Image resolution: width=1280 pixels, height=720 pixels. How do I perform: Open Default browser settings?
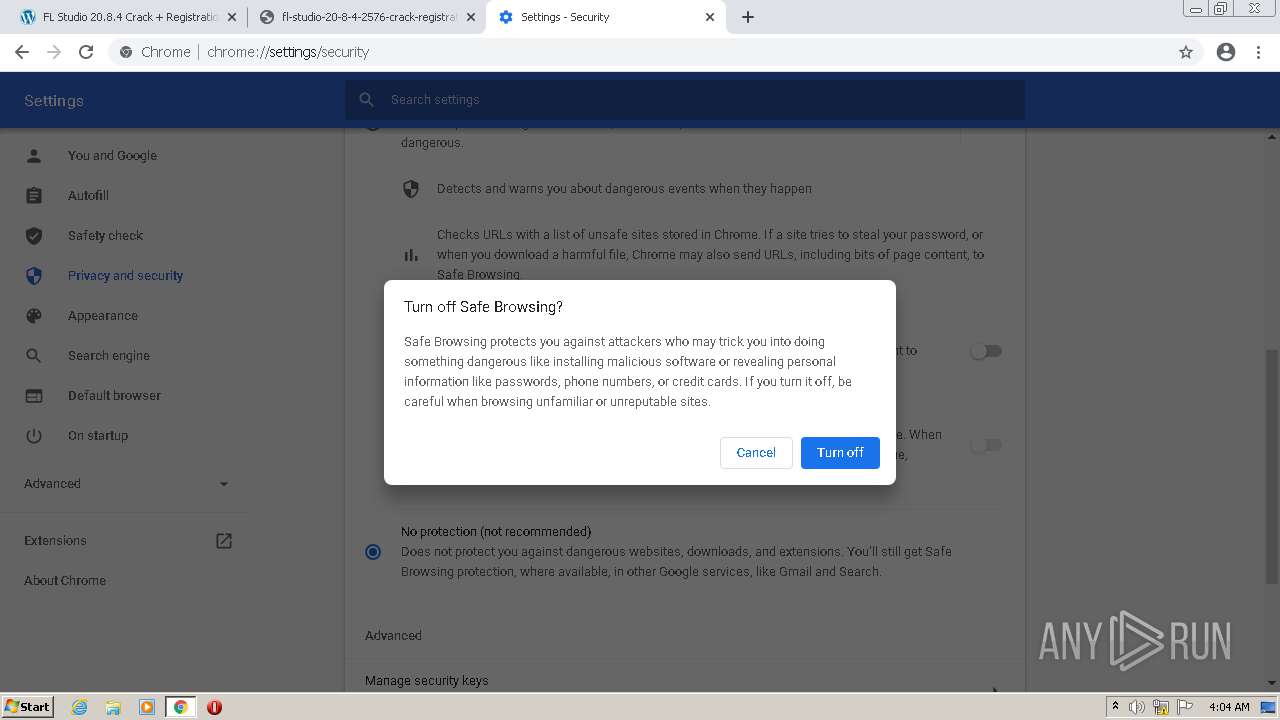(x=114, y=396)
